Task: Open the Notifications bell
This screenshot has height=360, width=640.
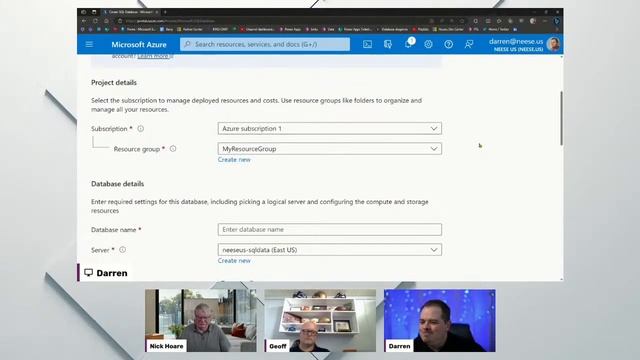Action: tap(408, 44)
